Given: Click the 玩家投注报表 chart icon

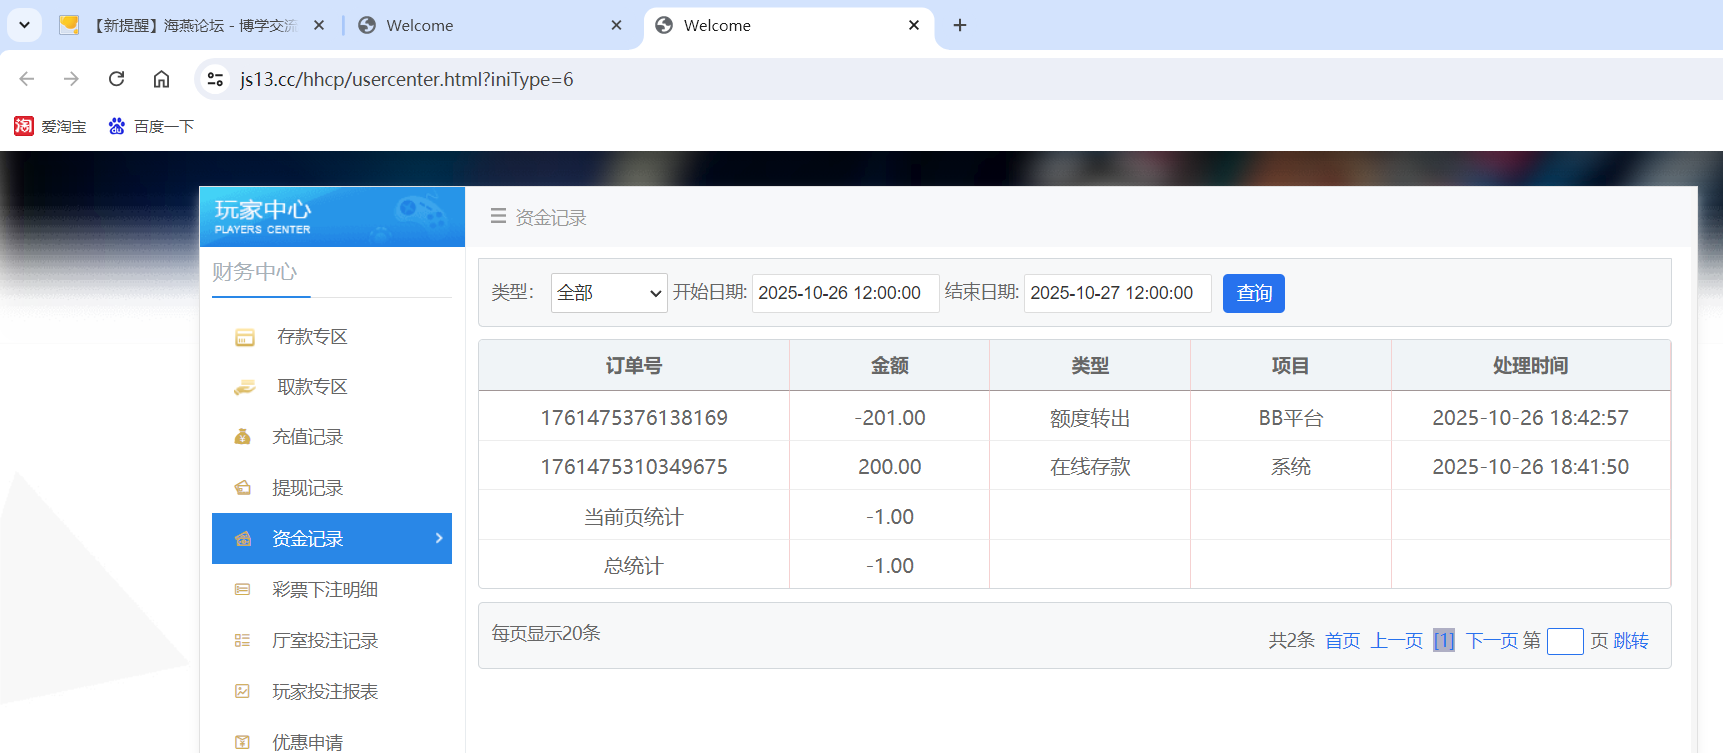Looking at the screenshot, I should (x=242, y=691).
